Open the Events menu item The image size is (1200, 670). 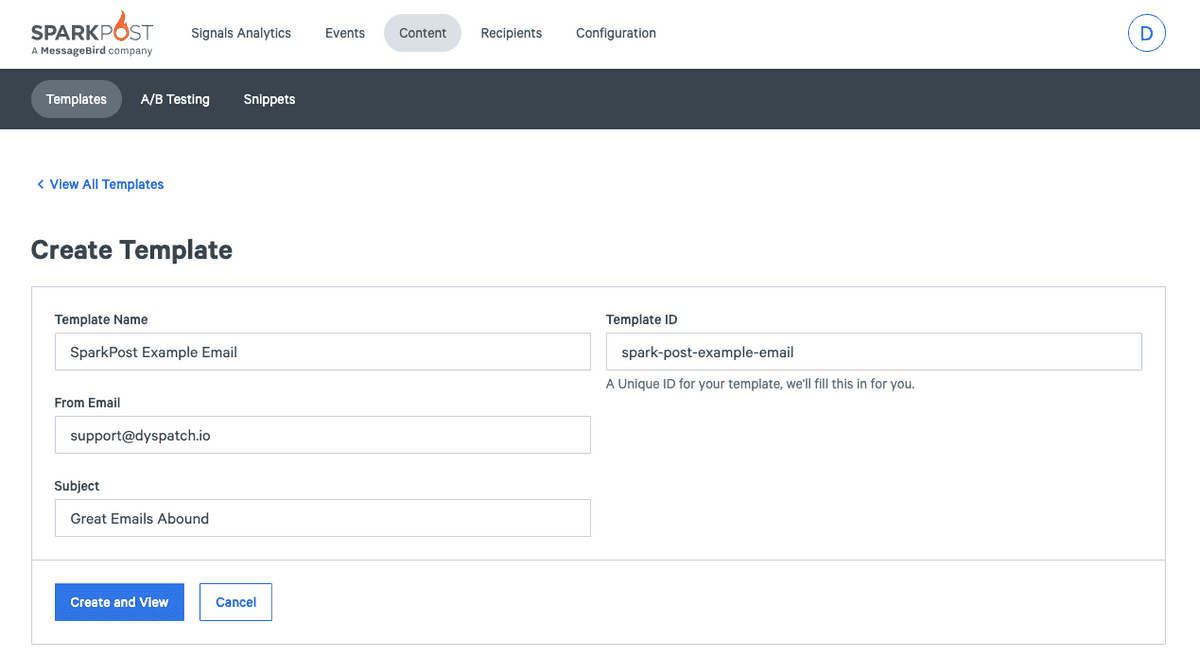pos(345,33)
